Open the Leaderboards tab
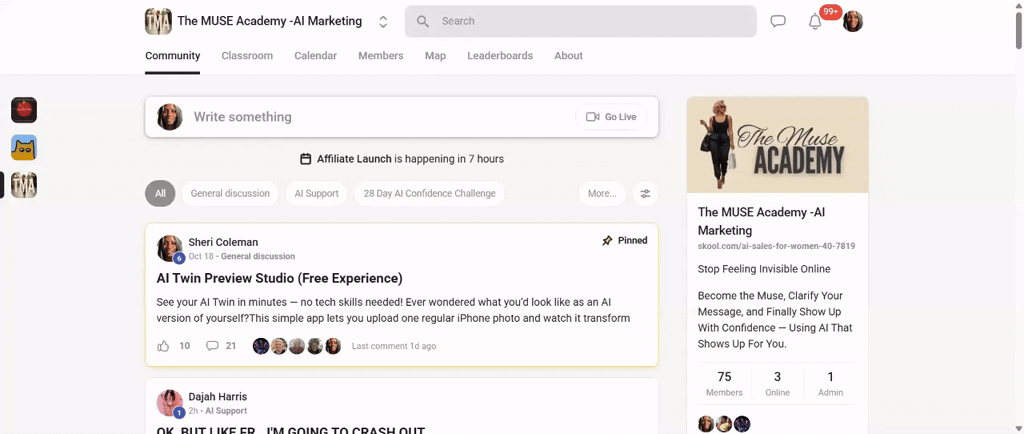1024x434 pixels. [x=500, y=56]
